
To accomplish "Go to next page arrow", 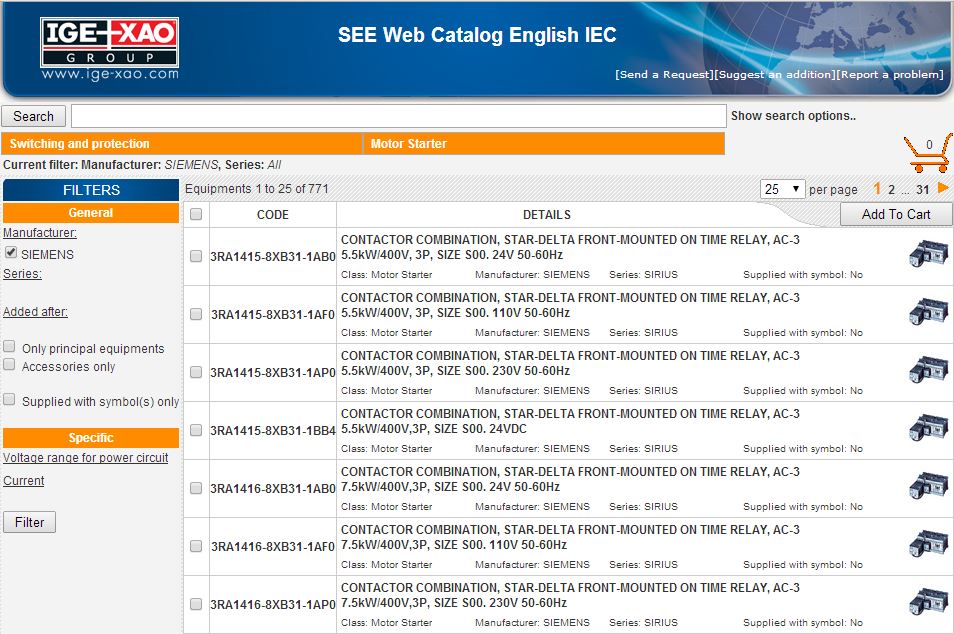I will [x=943, y=188].
